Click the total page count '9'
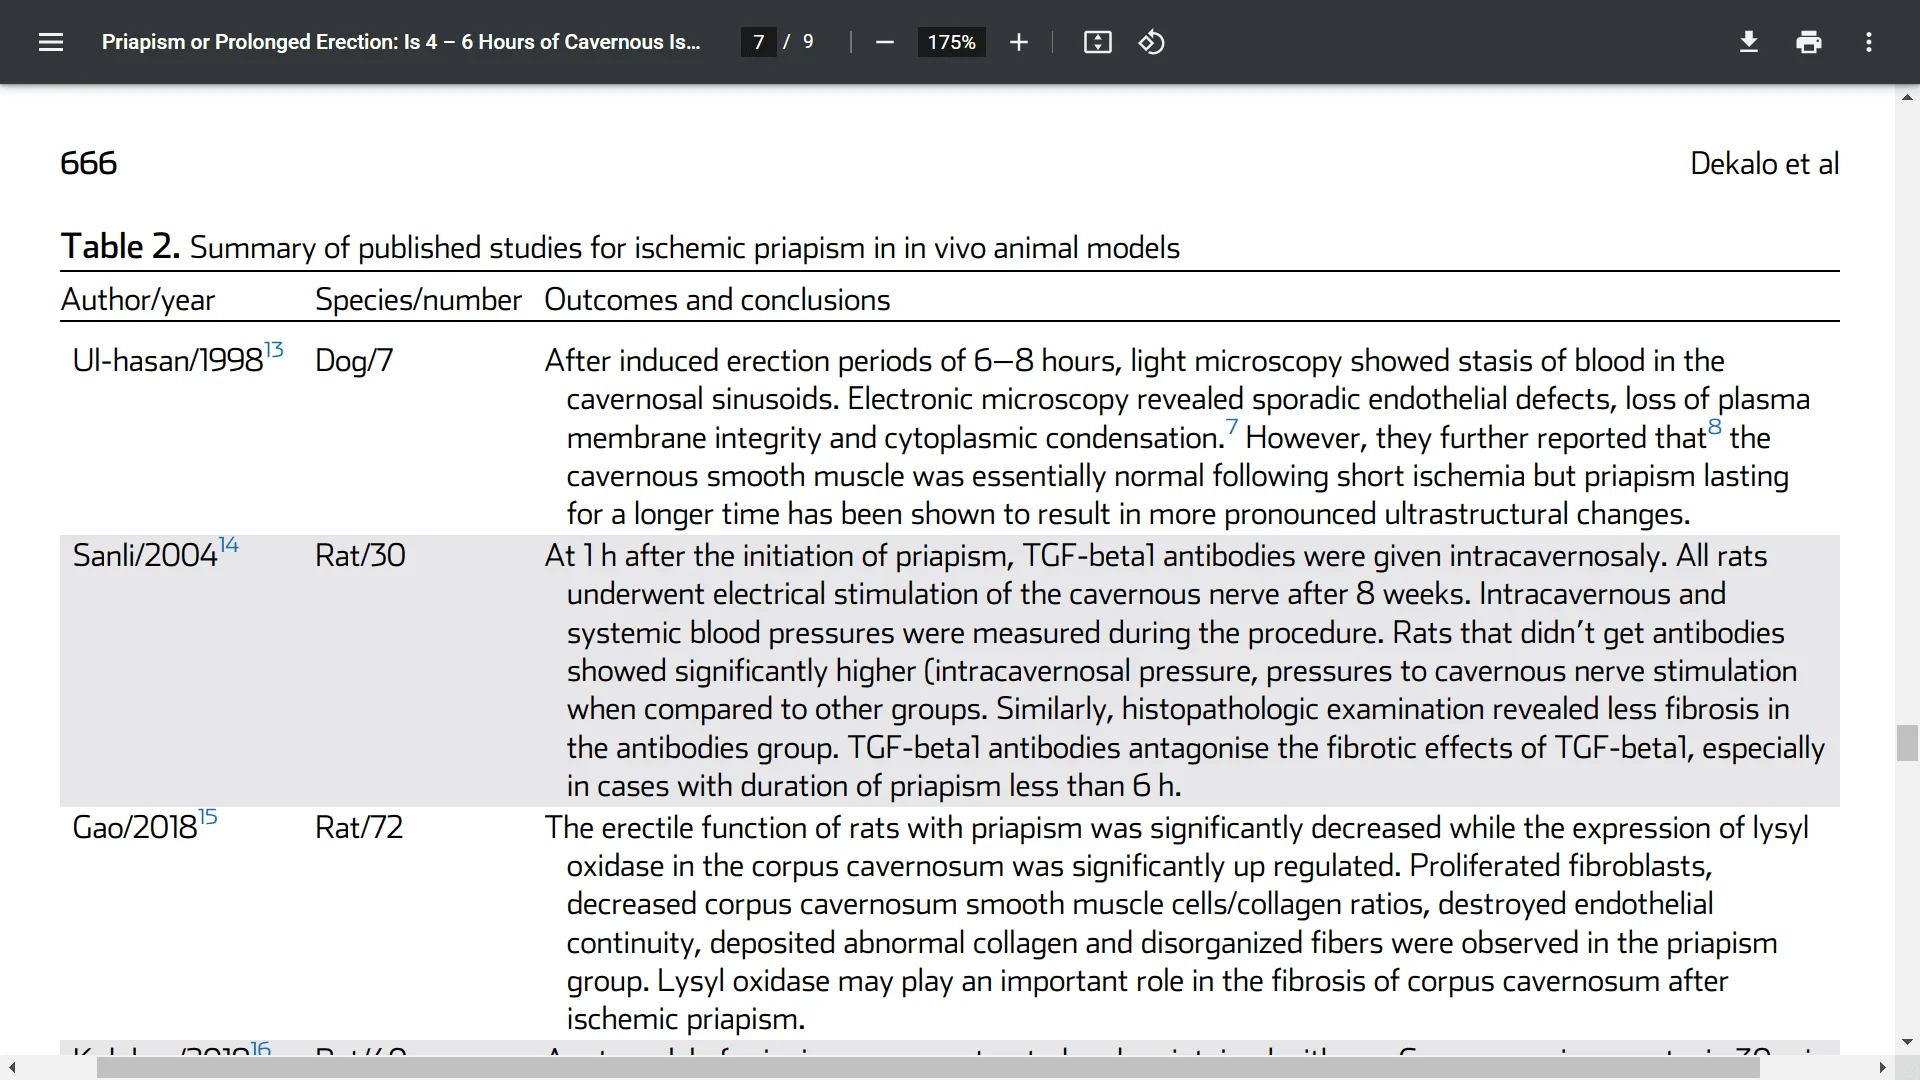Image resolution: width=1920 pixels, height=1080 pixels. (808, 42)
